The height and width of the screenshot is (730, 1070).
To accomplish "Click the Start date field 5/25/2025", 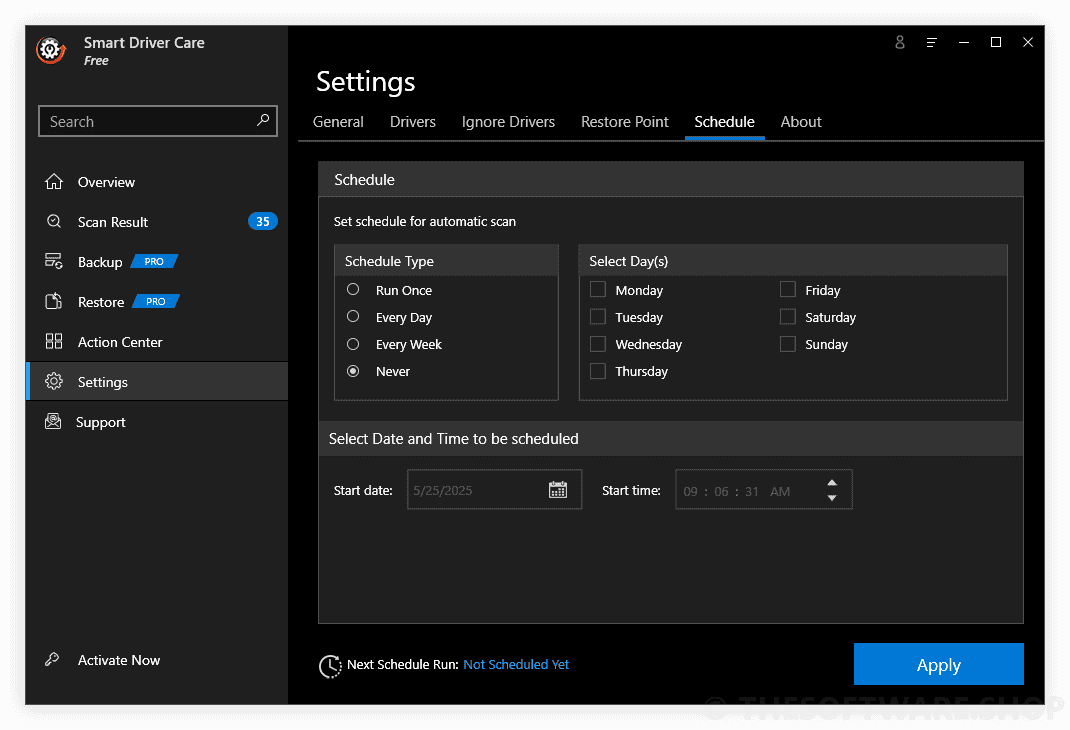I will (494, 489).
